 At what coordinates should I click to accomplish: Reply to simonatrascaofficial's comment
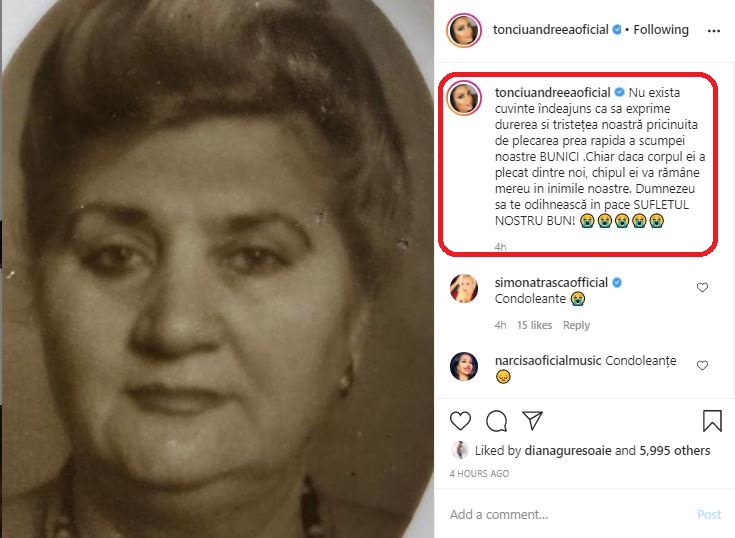tap(576, 325)
